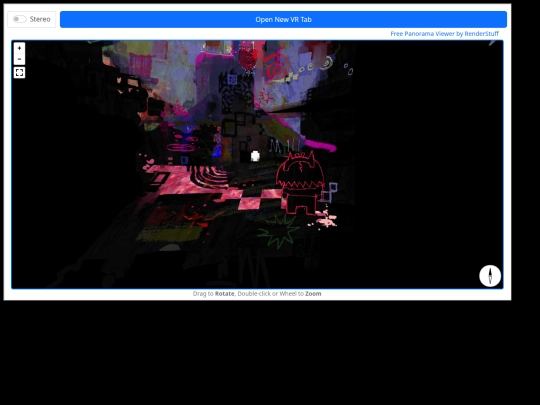Open New VR Tab button
This screenshot has height=405, width=540.
pyautogui.click(x=283, y=20)
